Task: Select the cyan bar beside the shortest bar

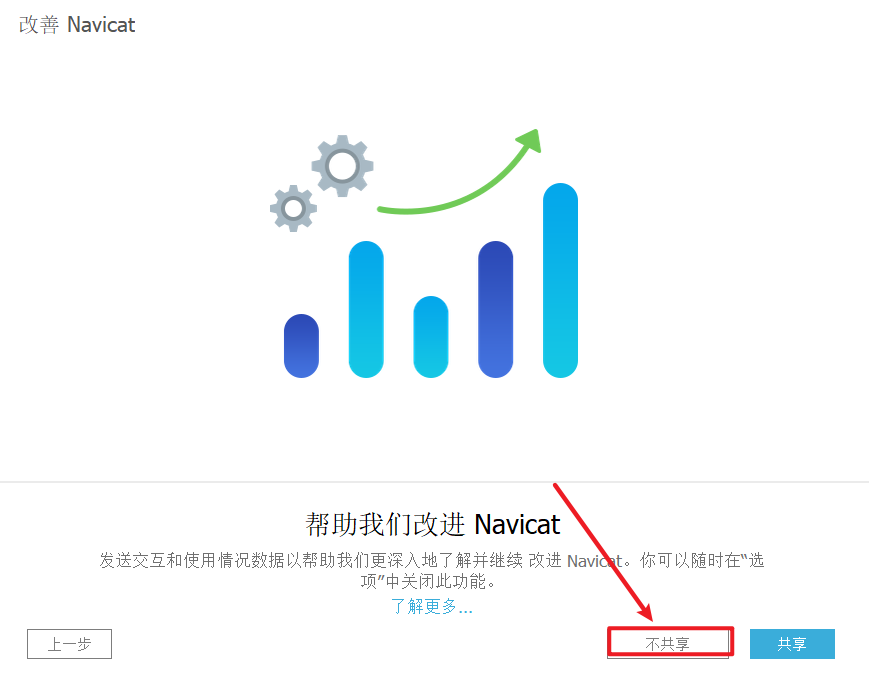Action: coord(366,309)
